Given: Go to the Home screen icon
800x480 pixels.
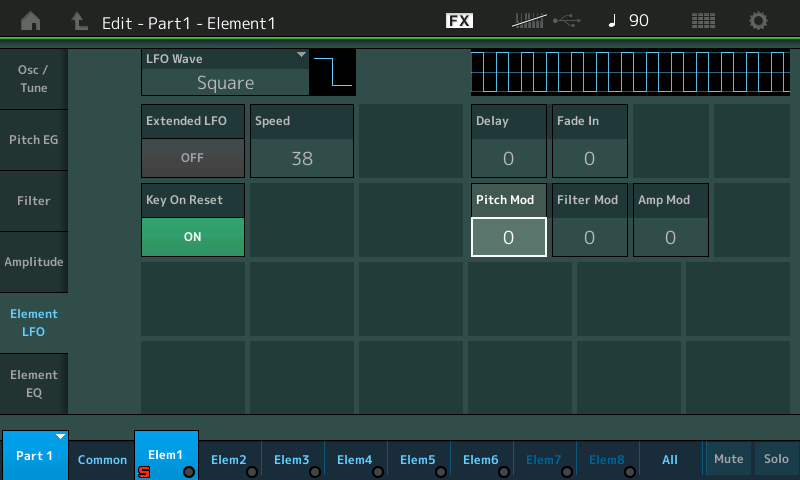Looking at the screenshot, I should pos(32,21).
